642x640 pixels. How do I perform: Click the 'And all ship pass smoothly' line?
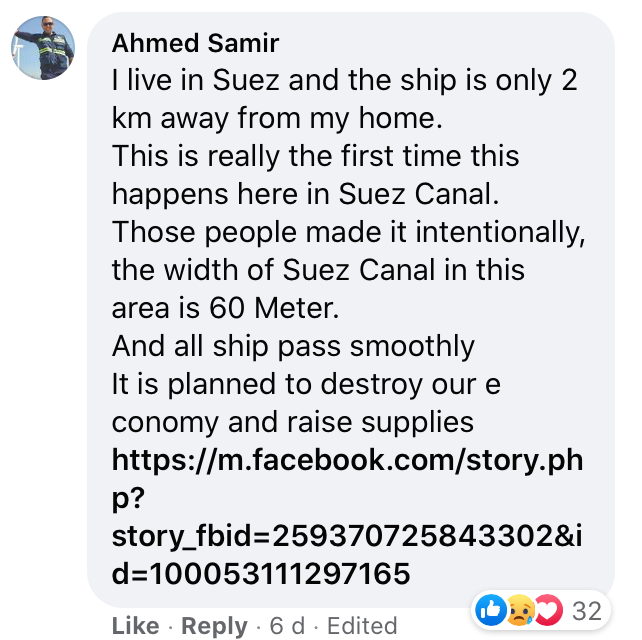point(293,347)
